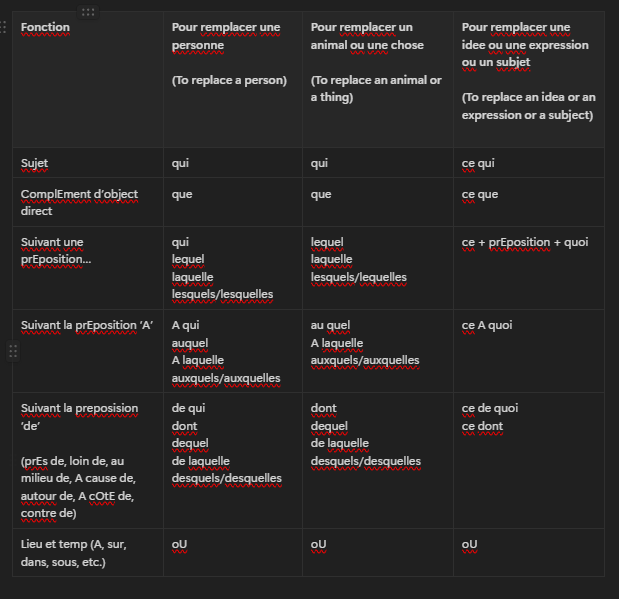
Task: Click the 'Fonction' header cell
Action: point(88,80)
